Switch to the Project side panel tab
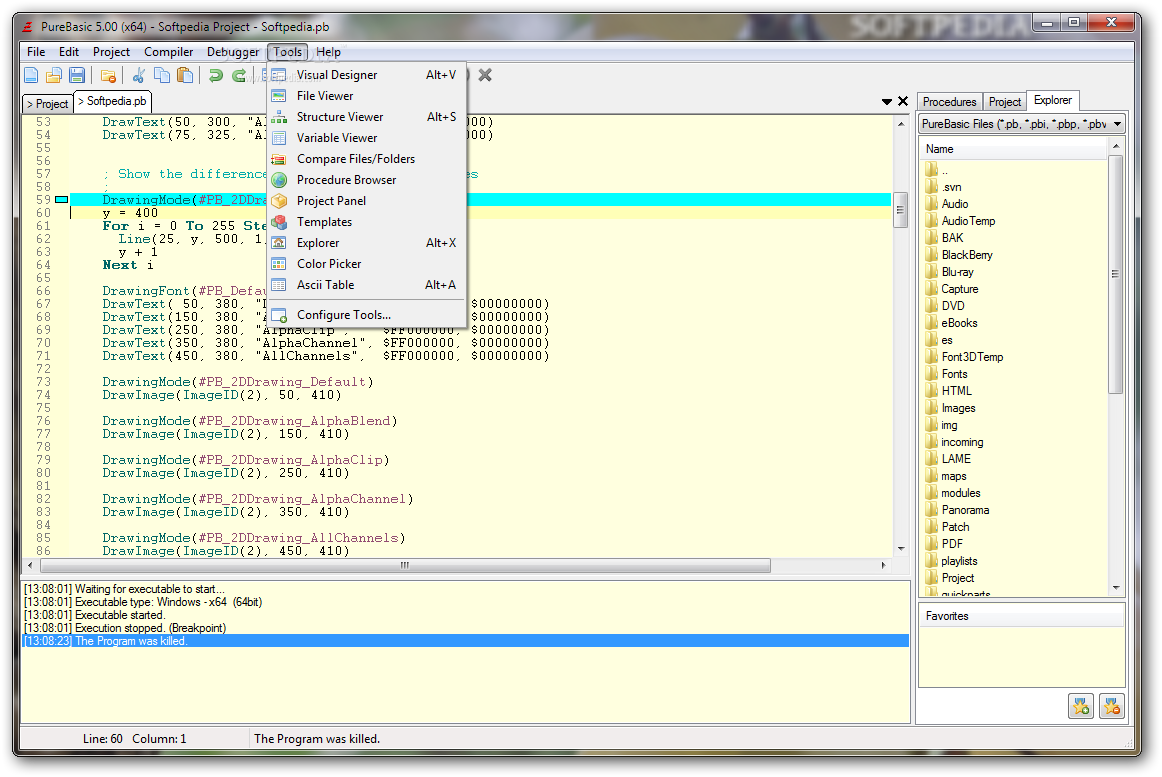Viewport: 1162px width, 777px height. point(1004,102)
